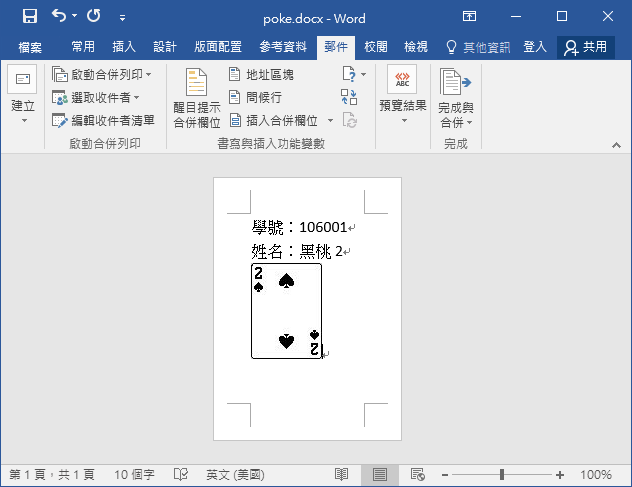Open the 建立 envelope dropdown
632x487 pixels.
click(23, 94)
